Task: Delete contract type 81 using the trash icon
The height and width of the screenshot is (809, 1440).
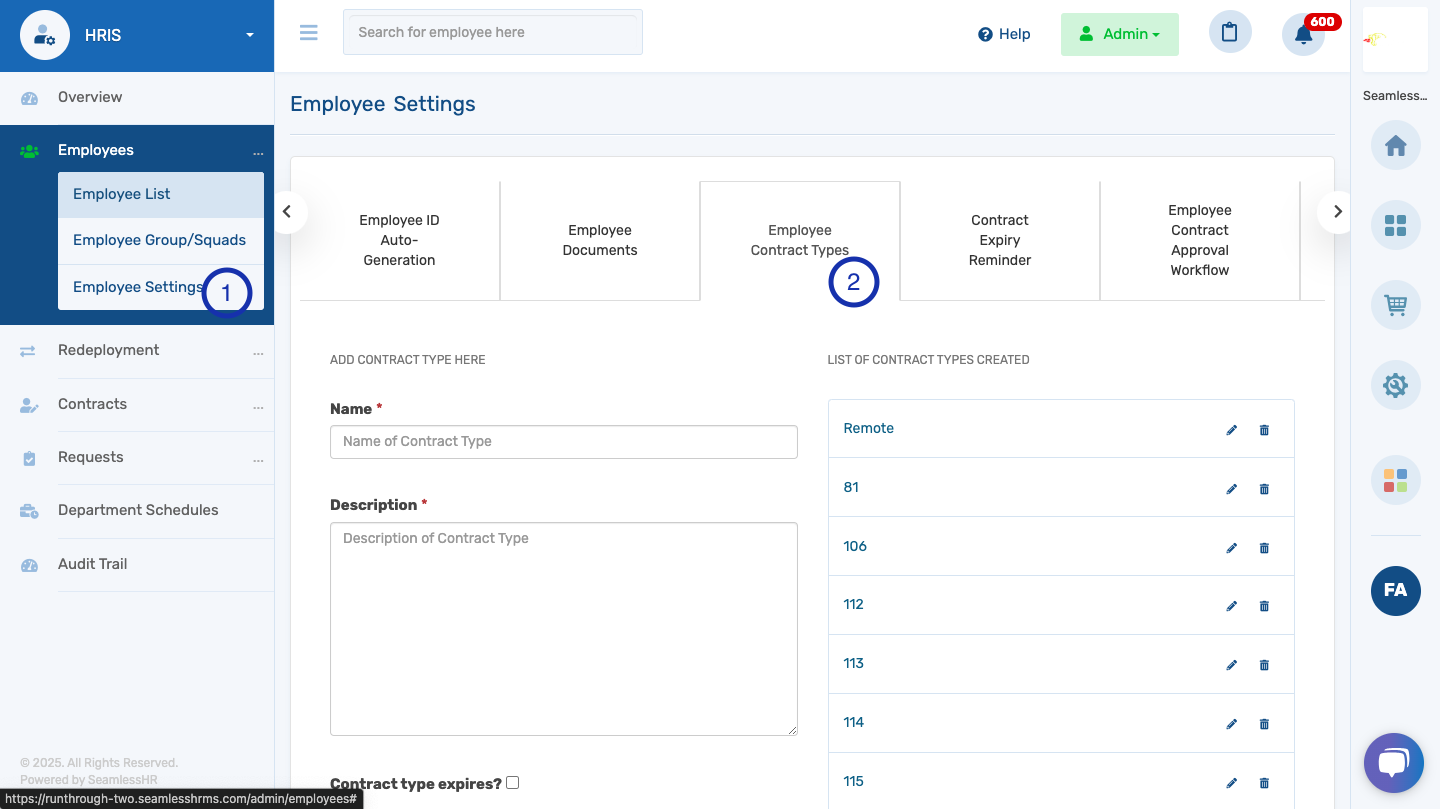Action: tap(1263, 488)
